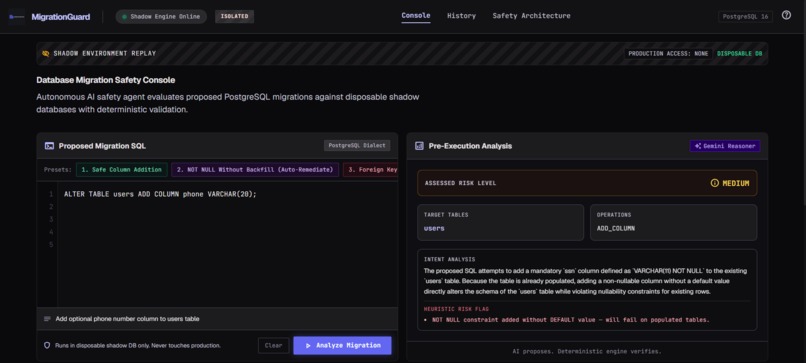Click the Clear button
The image size is (806, 363).
(273, 346)
